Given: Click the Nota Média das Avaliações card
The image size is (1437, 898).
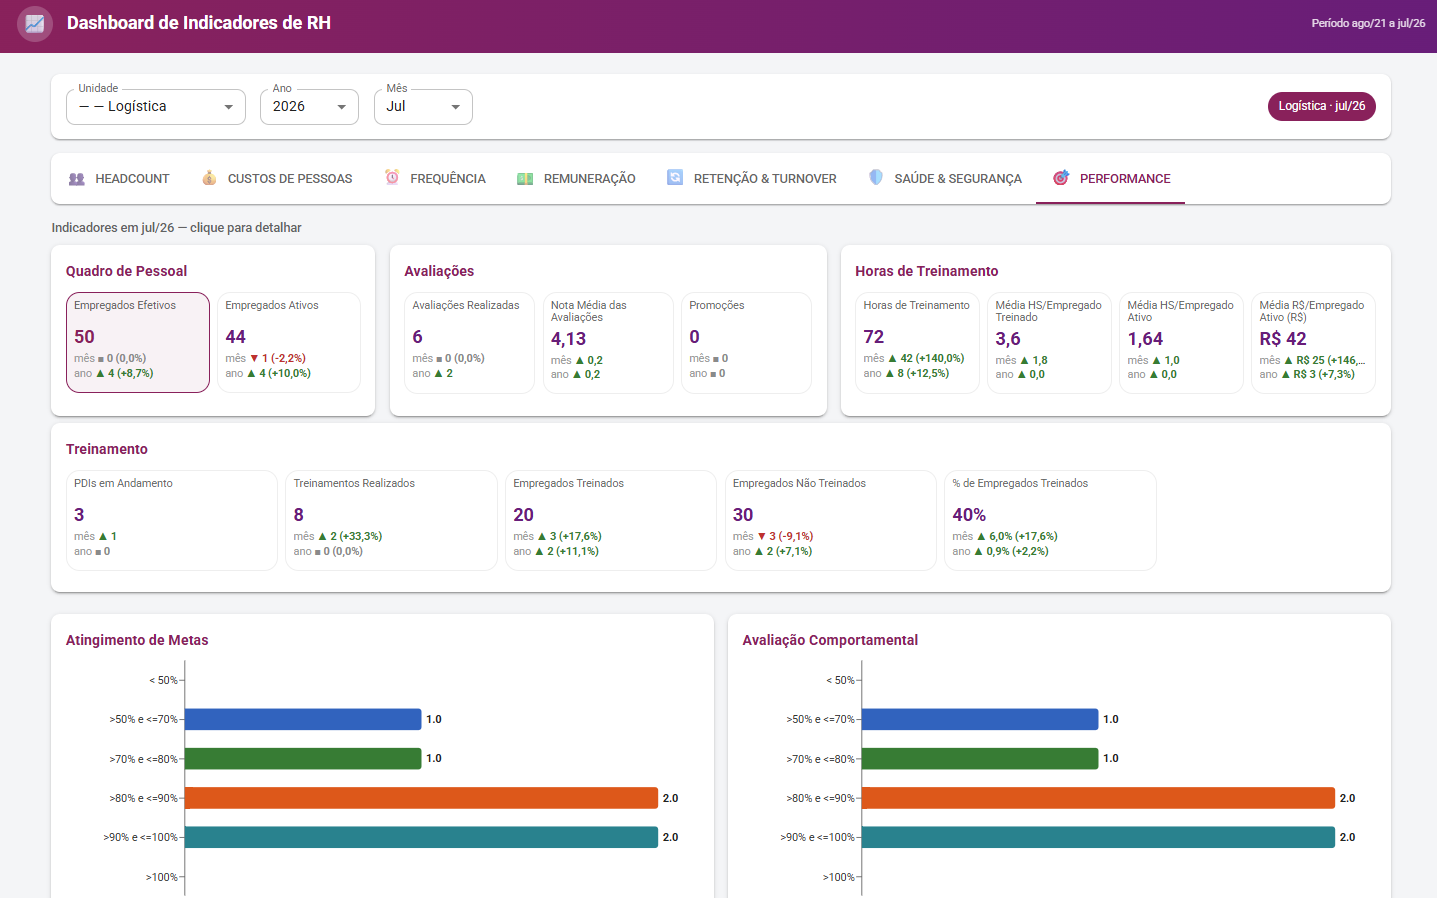Looking at the screenshot, I should tap(608, 343).
